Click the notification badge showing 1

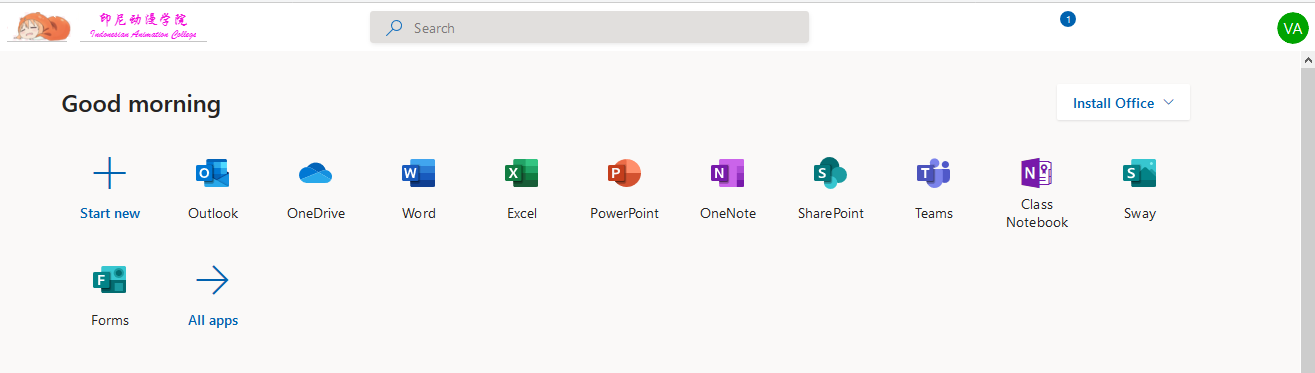1068,19
